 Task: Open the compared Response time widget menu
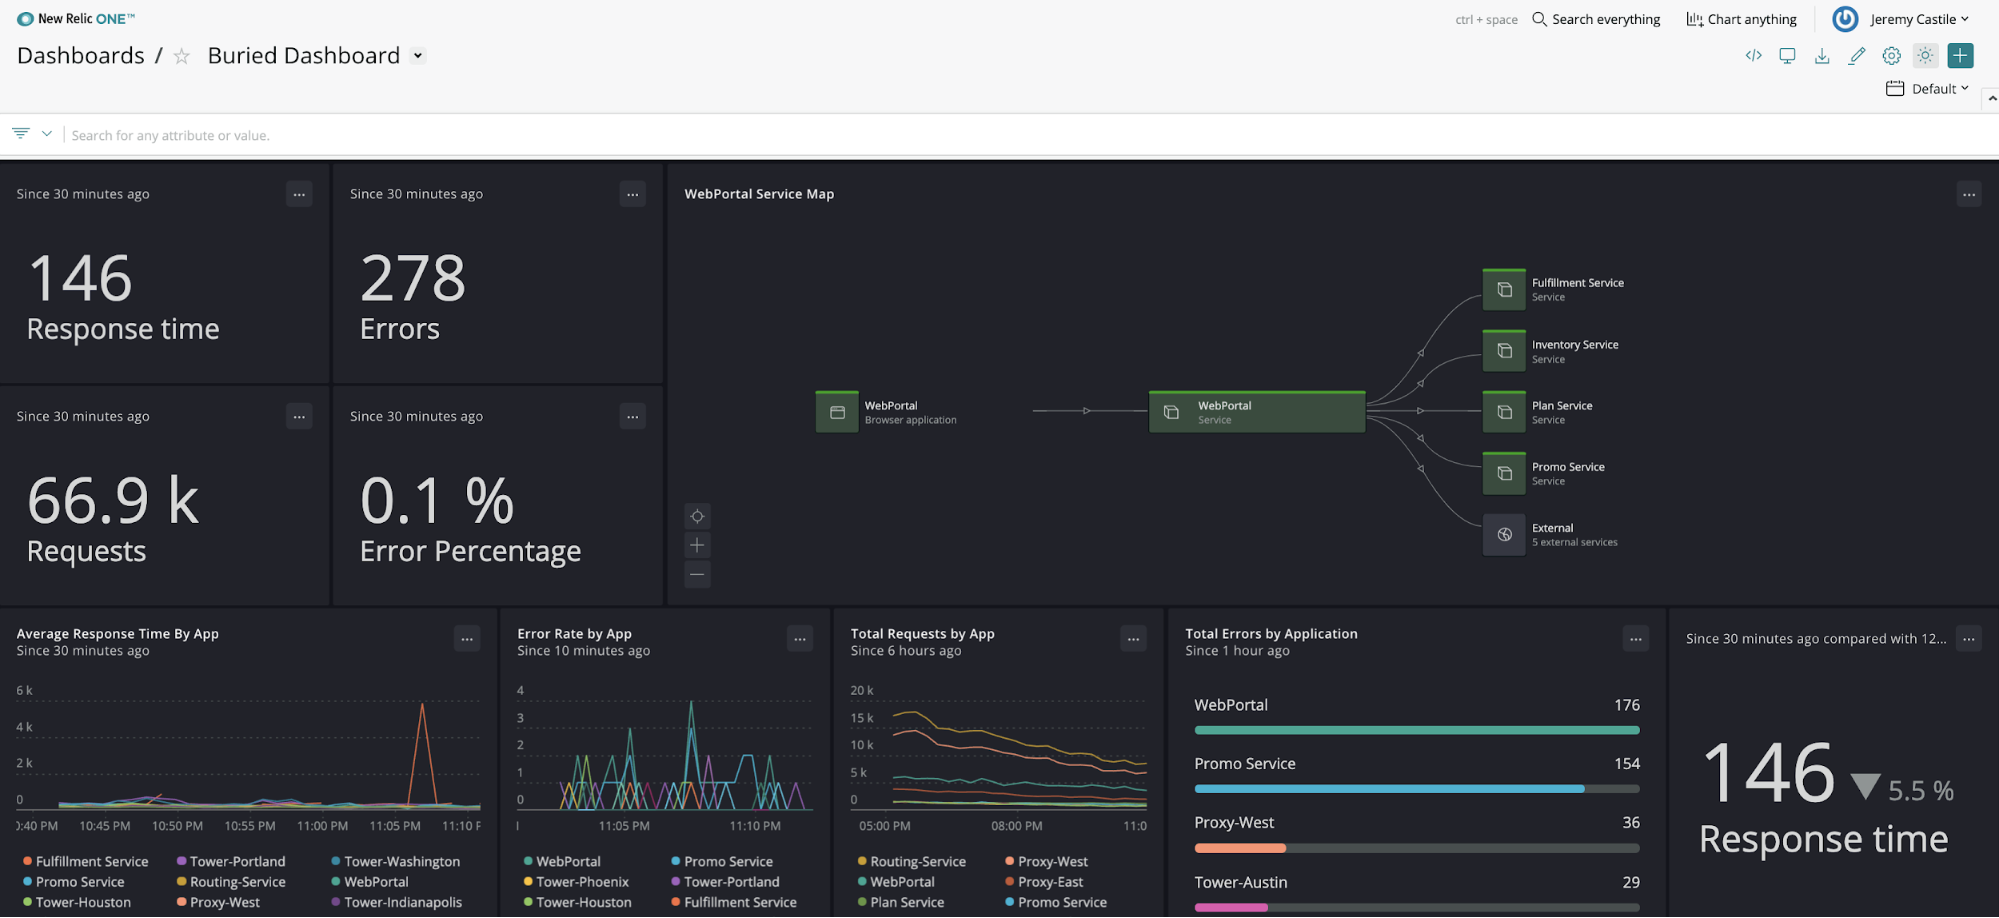[1969, 638]
